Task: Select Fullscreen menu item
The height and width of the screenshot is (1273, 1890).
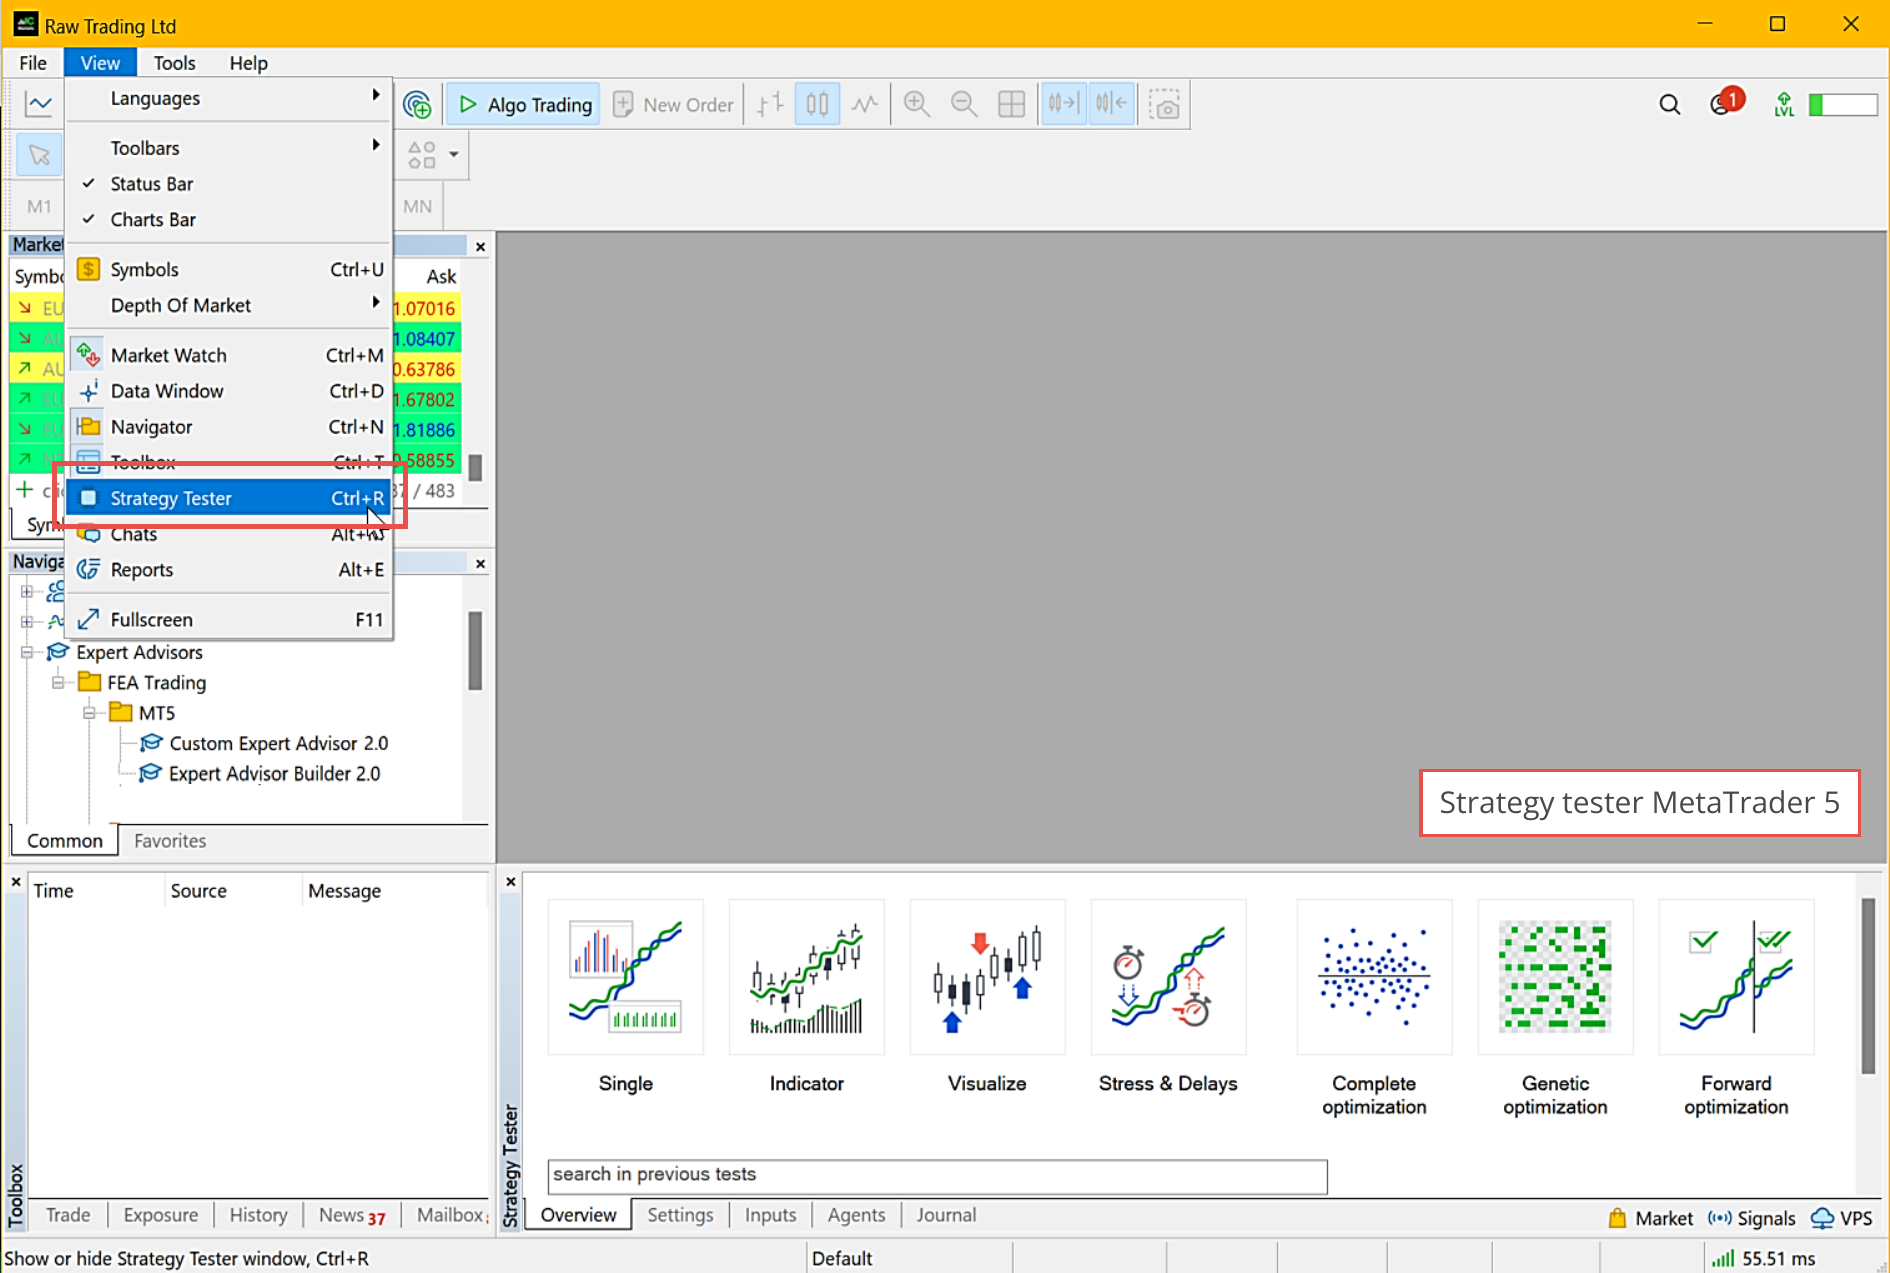Action: (x=229, y=620)
